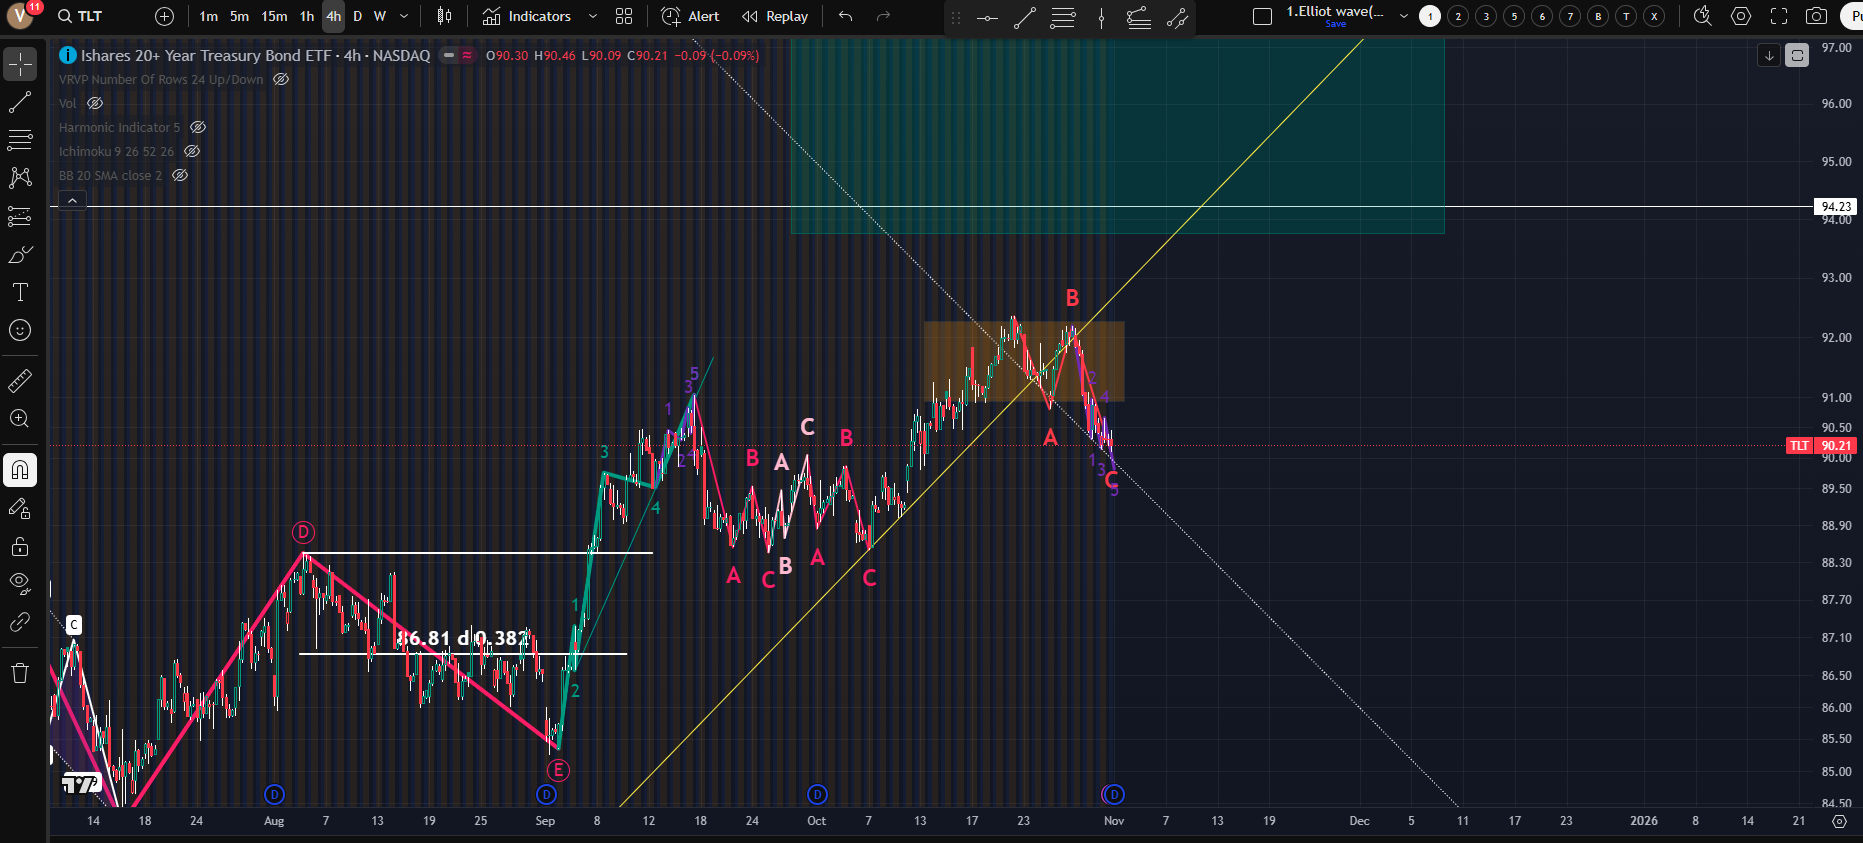The width and height of the screenshot is (1863, 843).
Task: Expand the time interval dropdown arrow
Action: [404, 16]
